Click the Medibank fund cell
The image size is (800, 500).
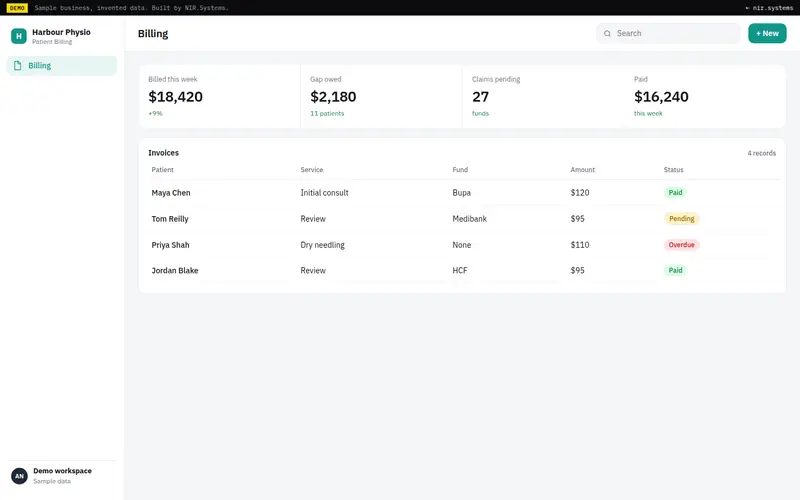tap(469, 219)
